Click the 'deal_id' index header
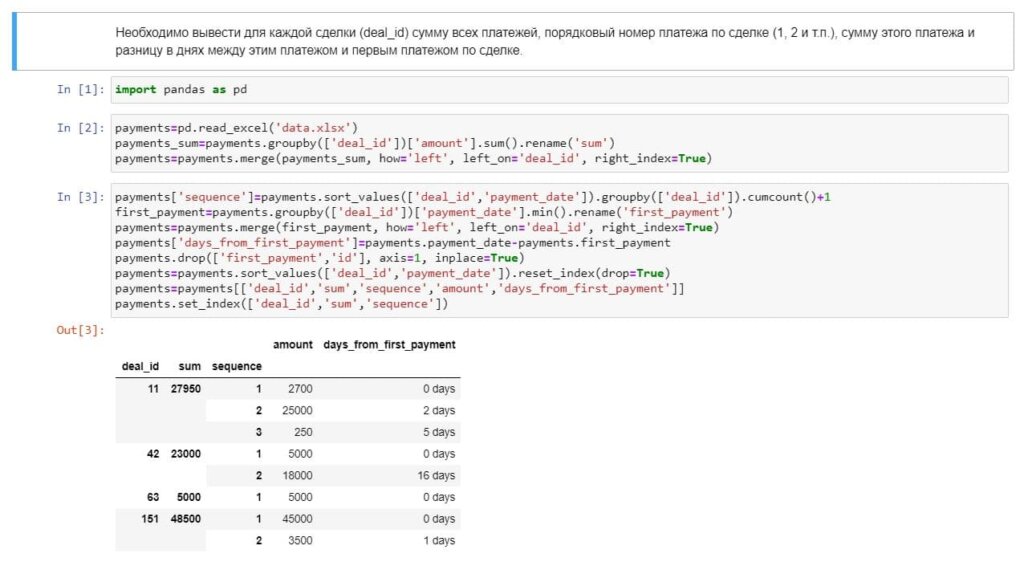Viewport: 1024px width, 570px height. 140,367
